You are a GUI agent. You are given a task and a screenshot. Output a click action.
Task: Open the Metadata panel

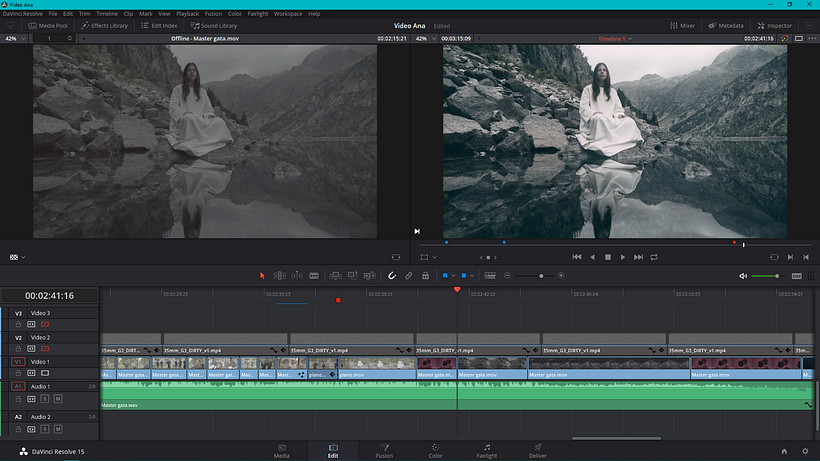click(726, 26)
